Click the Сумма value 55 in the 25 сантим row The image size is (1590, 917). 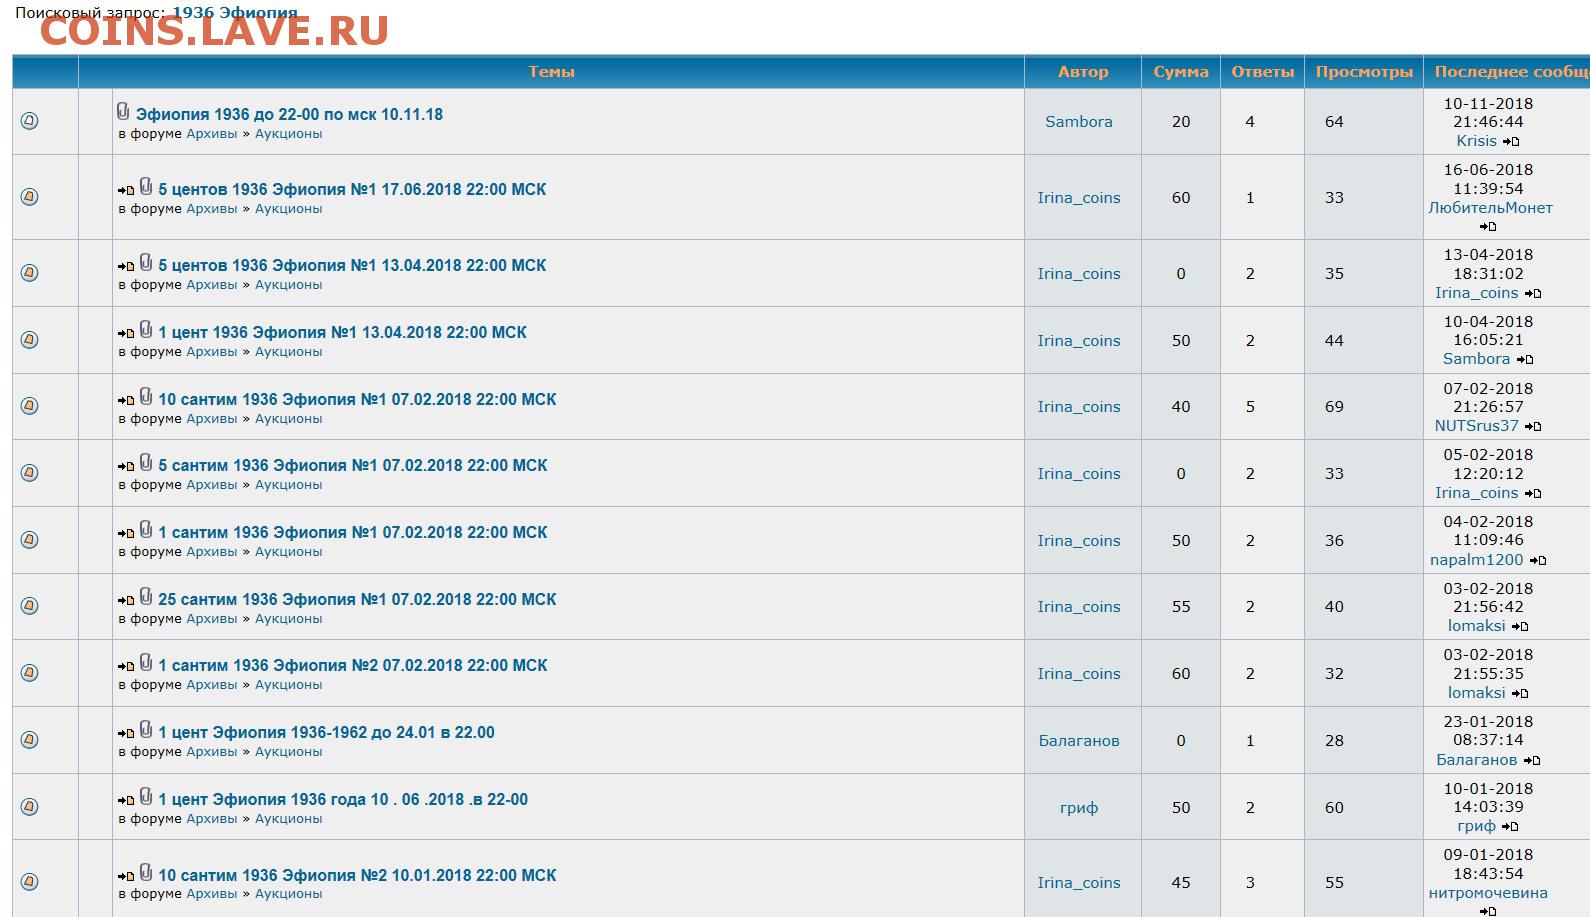[x=1181, y=607]
